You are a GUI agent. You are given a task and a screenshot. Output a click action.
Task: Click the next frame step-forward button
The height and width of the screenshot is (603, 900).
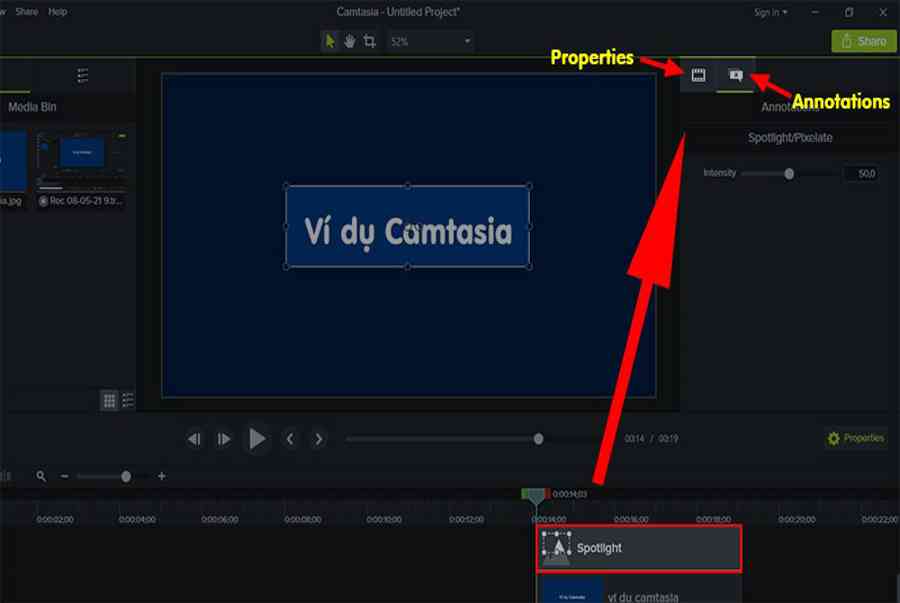click(224, 439)
